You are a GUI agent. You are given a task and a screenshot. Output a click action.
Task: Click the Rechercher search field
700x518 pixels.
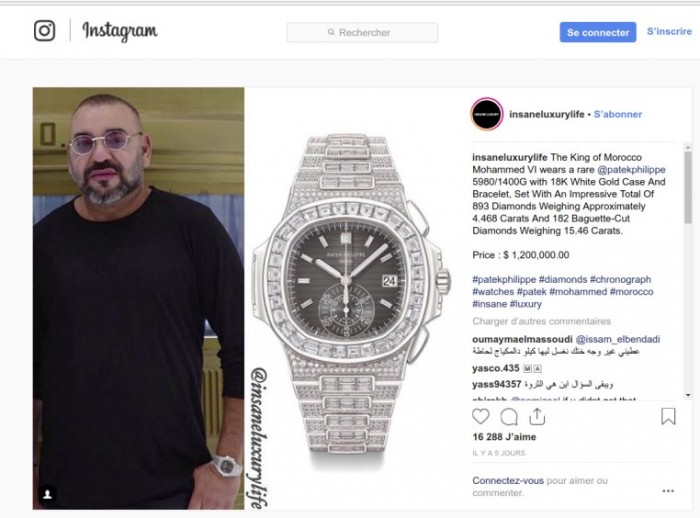[362, 33]
